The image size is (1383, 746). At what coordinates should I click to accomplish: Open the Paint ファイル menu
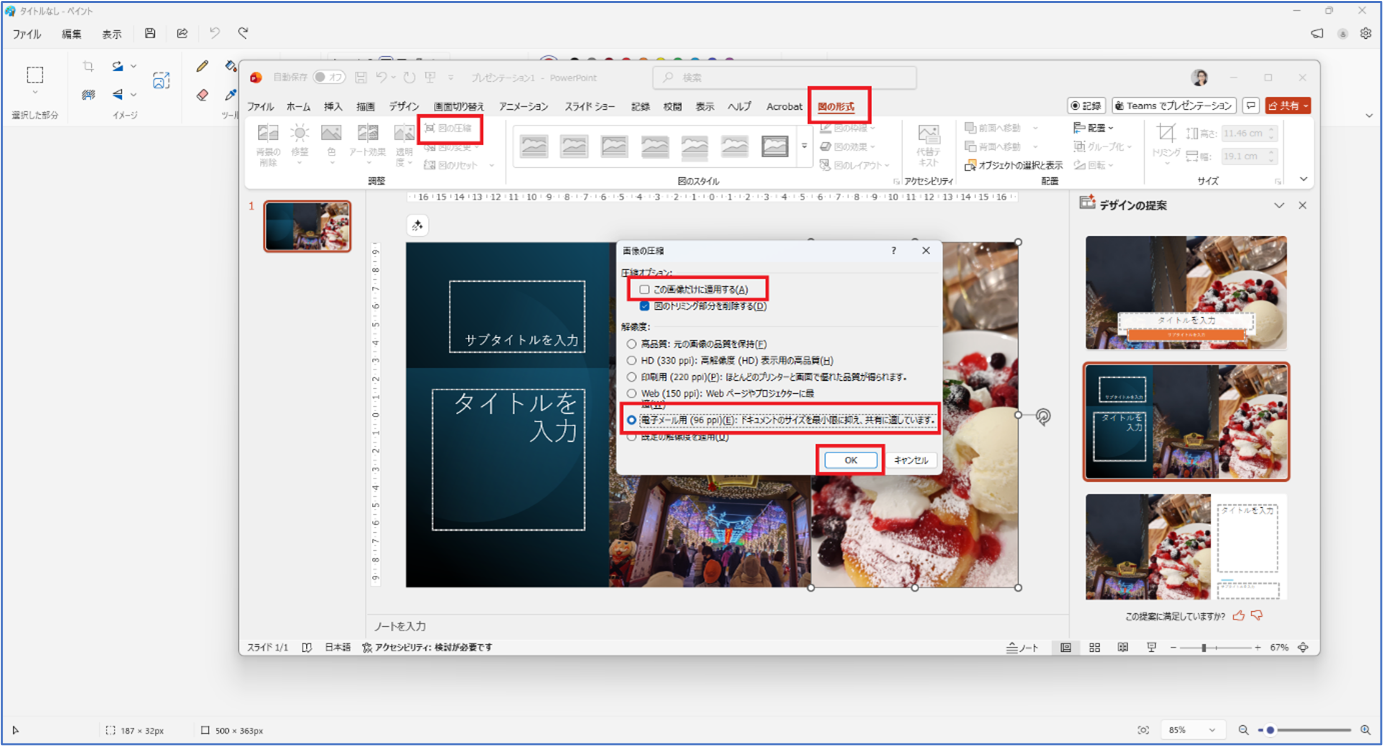tap(27, 34)
